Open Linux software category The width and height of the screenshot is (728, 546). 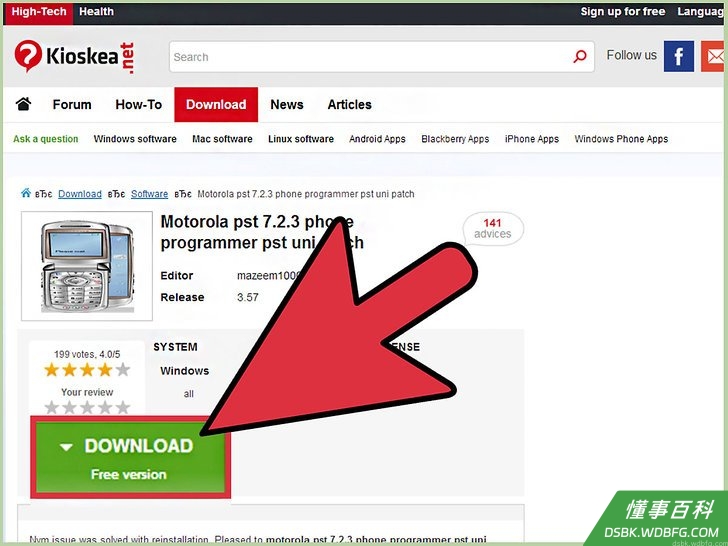(x=301, y=139)
